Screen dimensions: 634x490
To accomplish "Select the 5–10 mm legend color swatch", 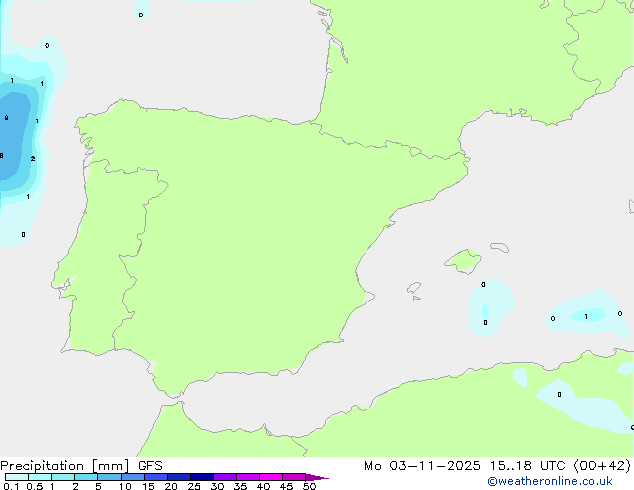I will 109,477.
